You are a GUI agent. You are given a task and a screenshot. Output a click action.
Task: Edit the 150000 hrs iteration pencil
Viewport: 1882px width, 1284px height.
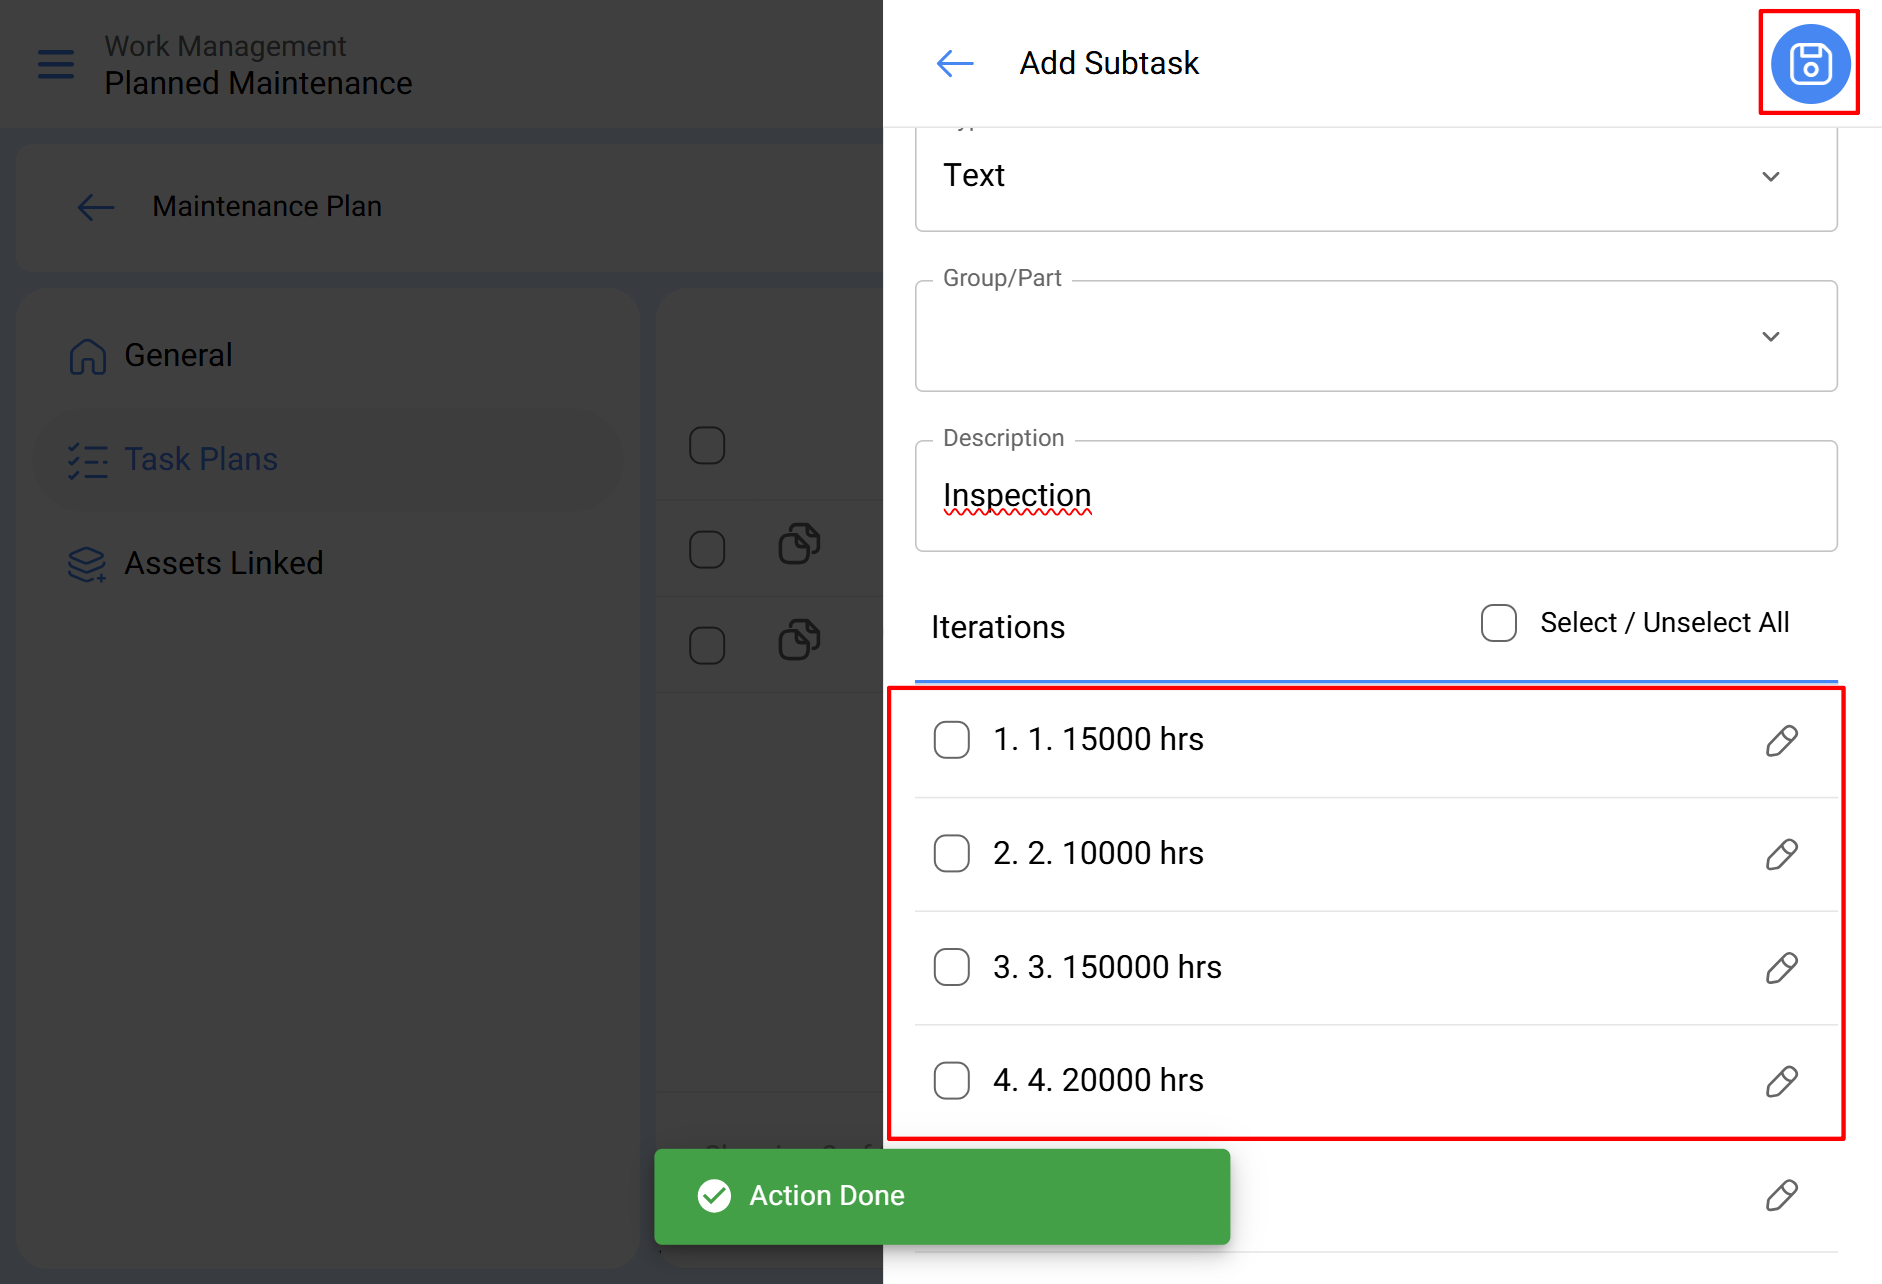(1781, 968)
